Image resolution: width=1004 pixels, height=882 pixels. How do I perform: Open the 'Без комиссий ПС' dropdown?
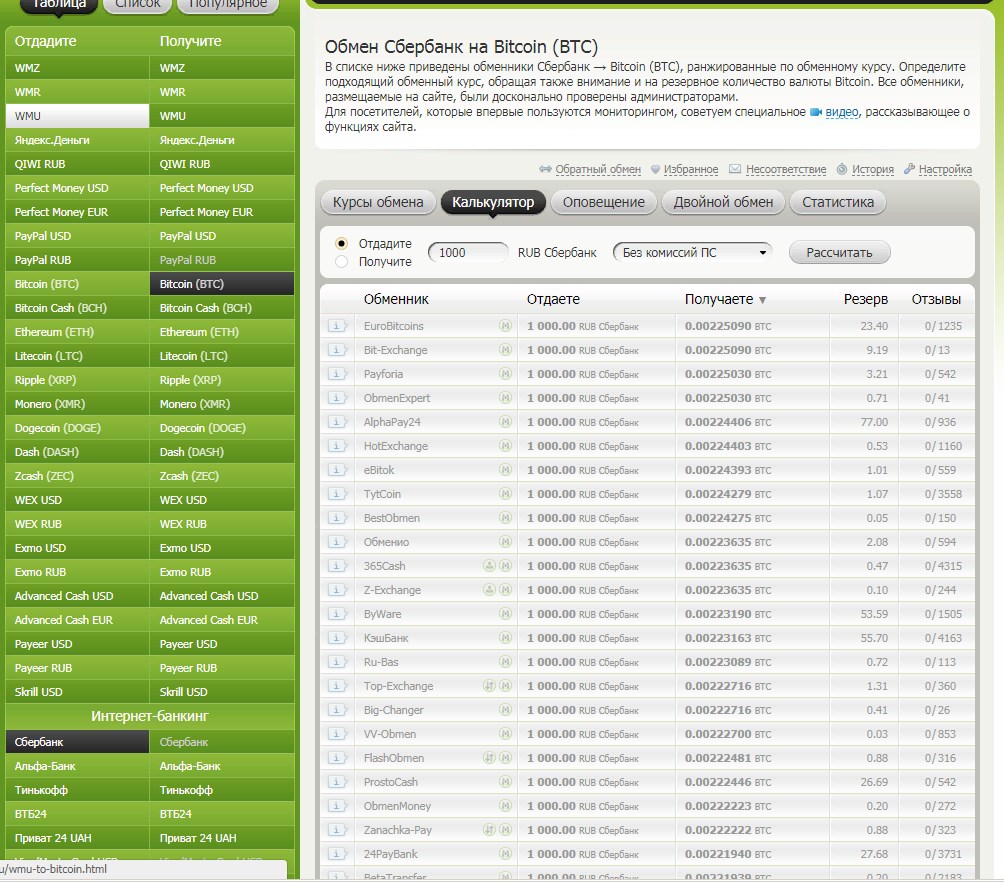pyautogui.click(x=693, y=252)
